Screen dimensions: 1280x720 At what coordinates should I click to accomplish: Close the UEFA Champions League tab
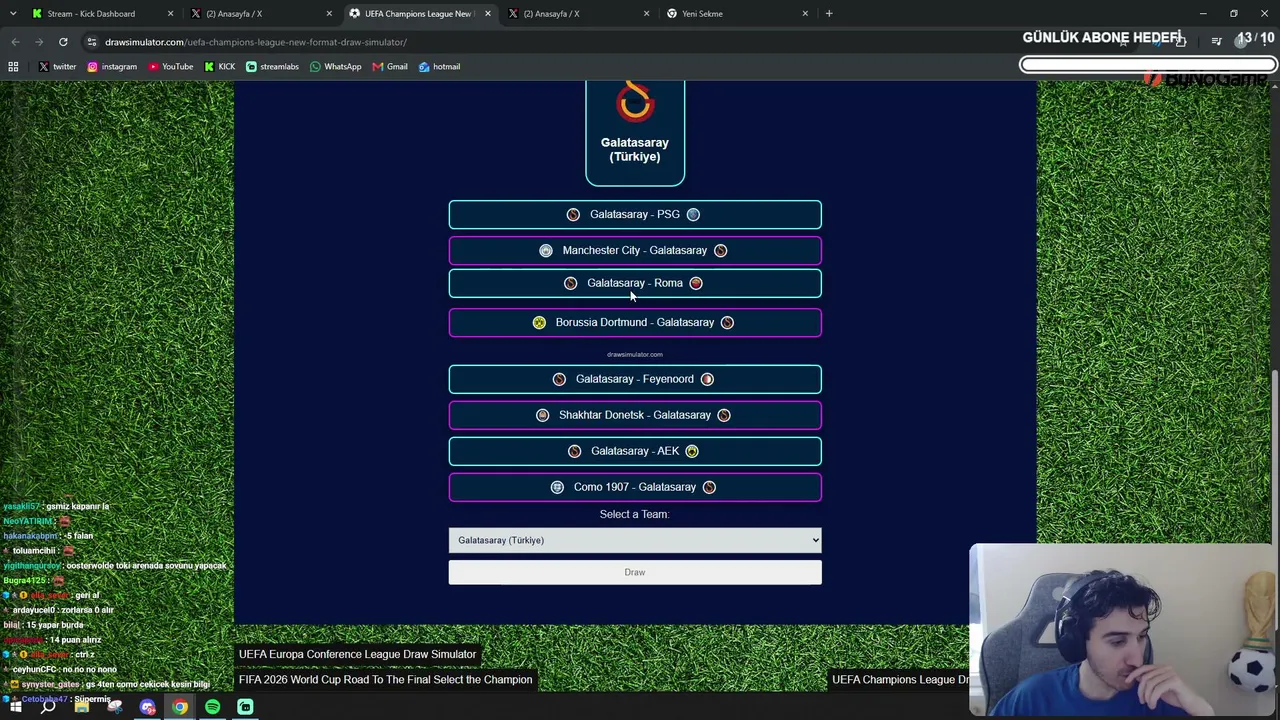(x=488, y=14)
